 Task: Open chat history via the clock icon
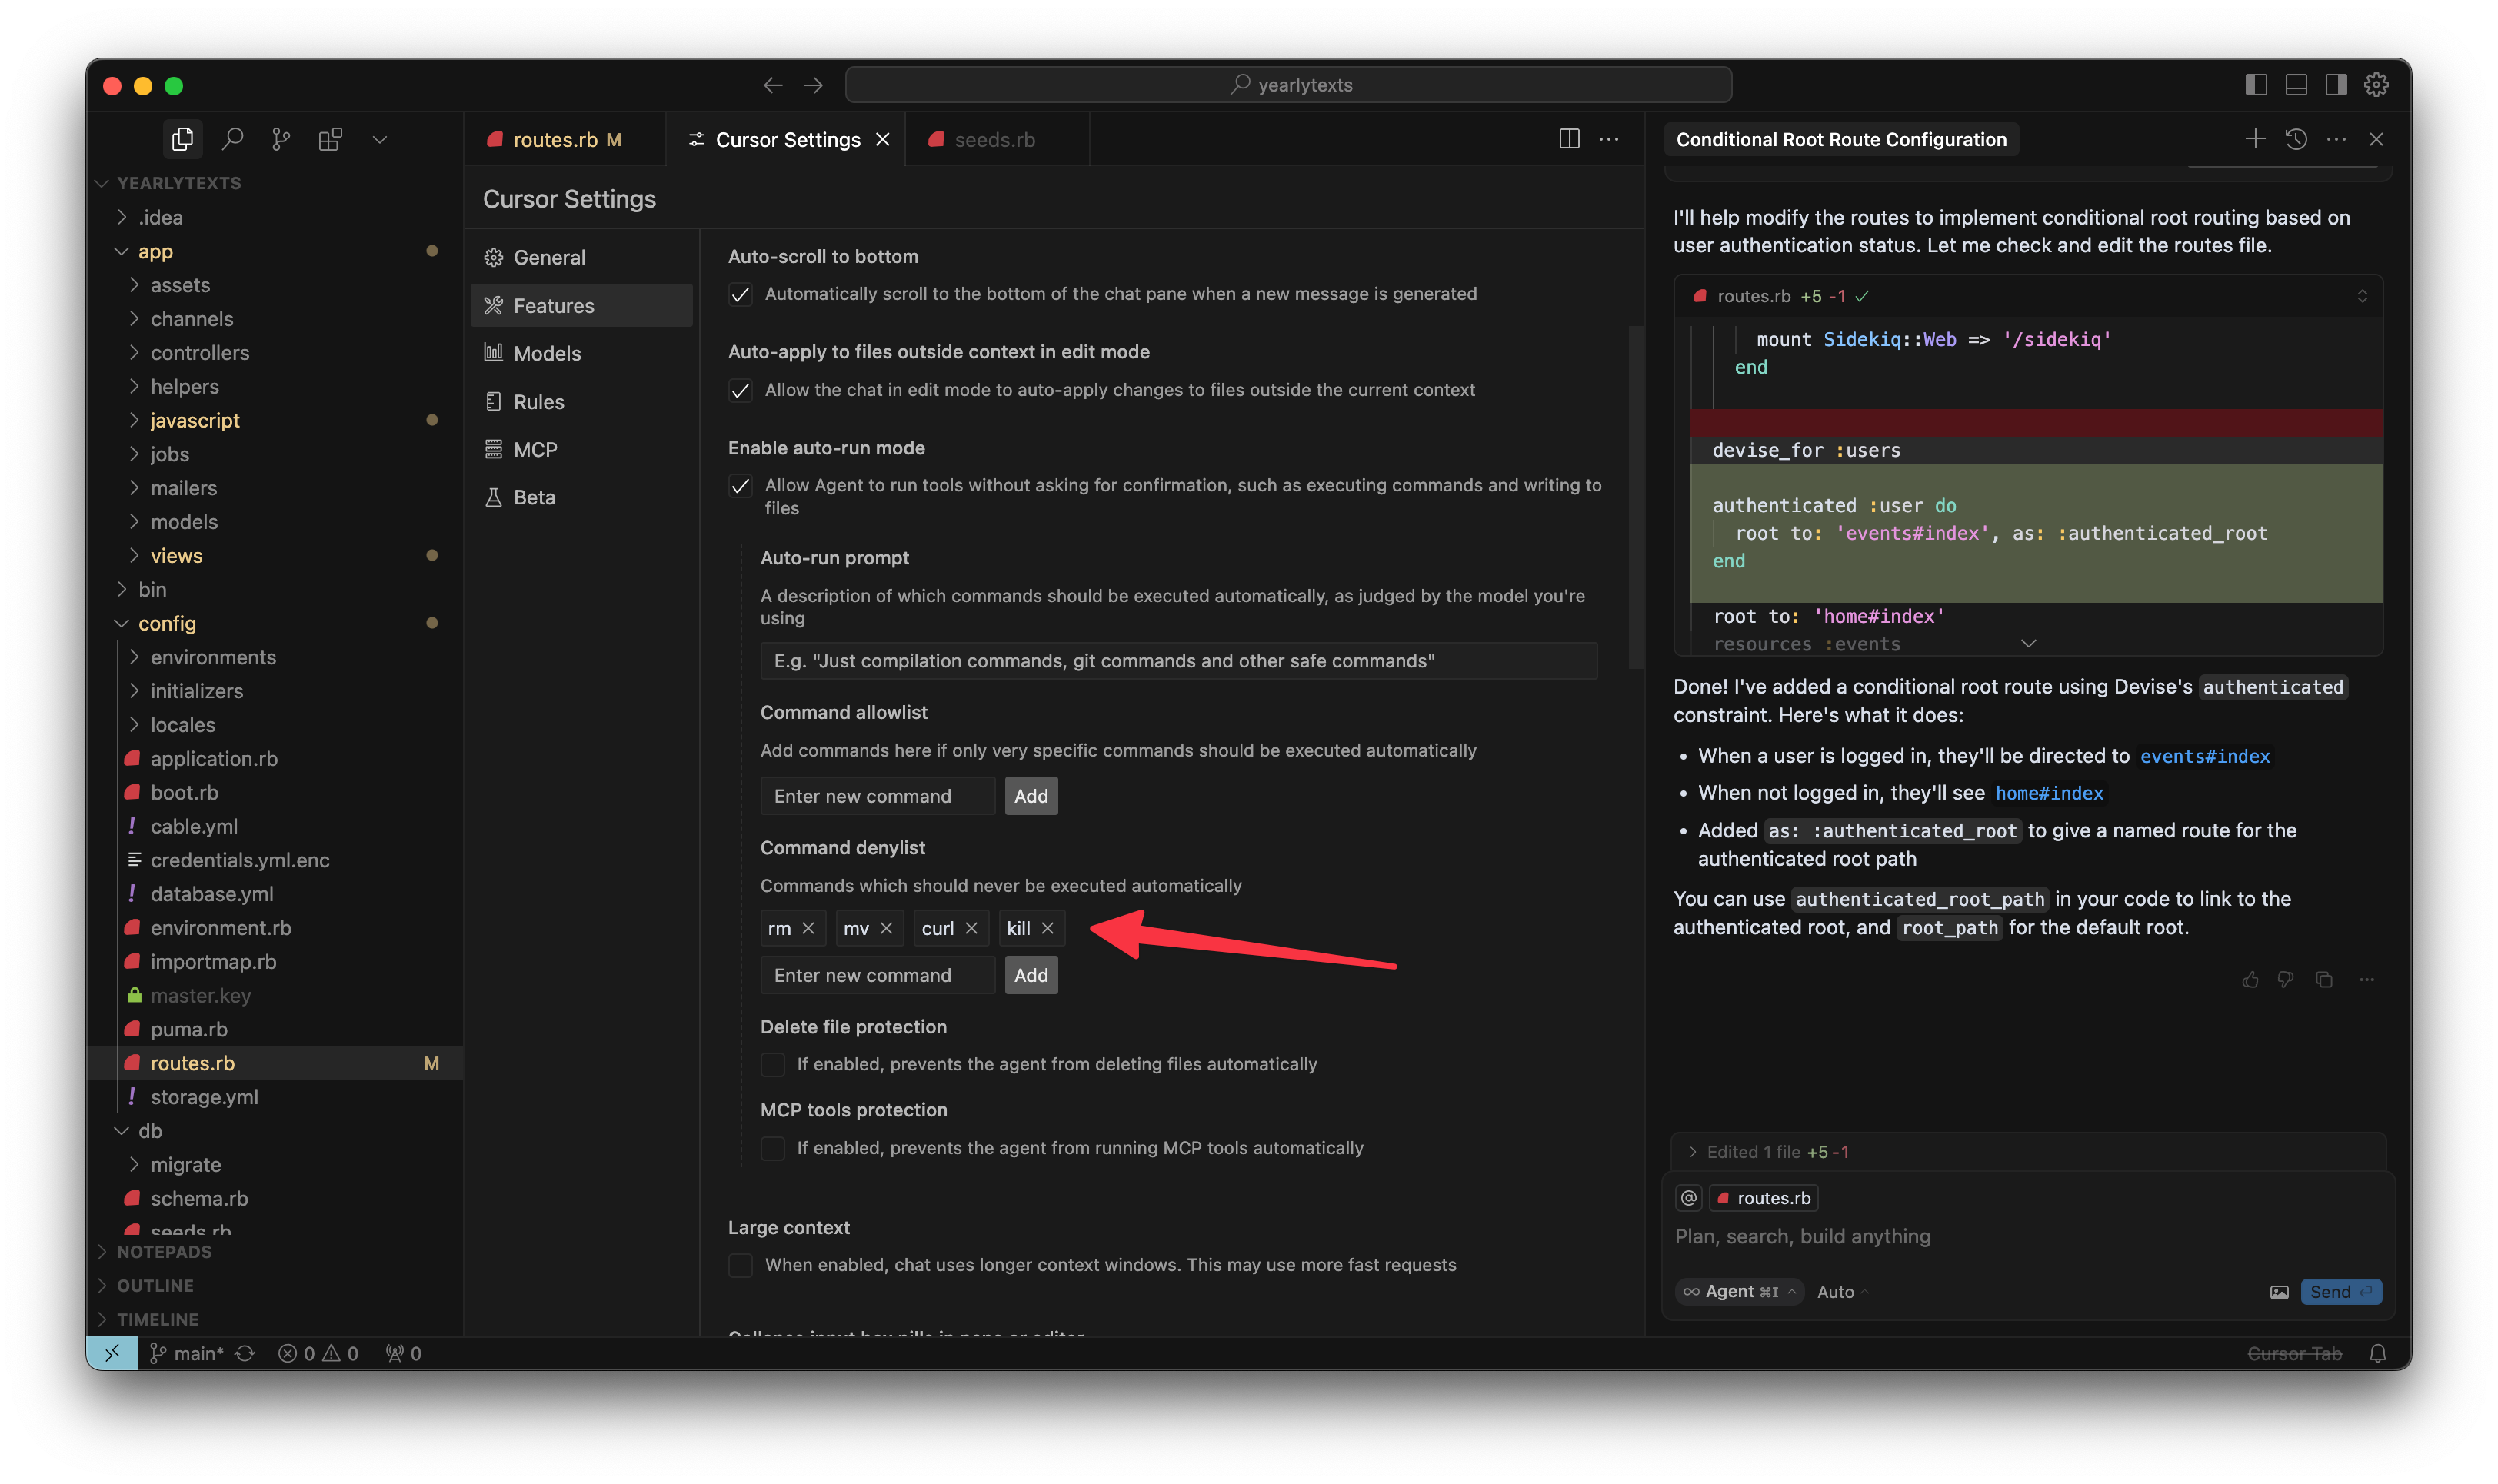pos(2296,139)
